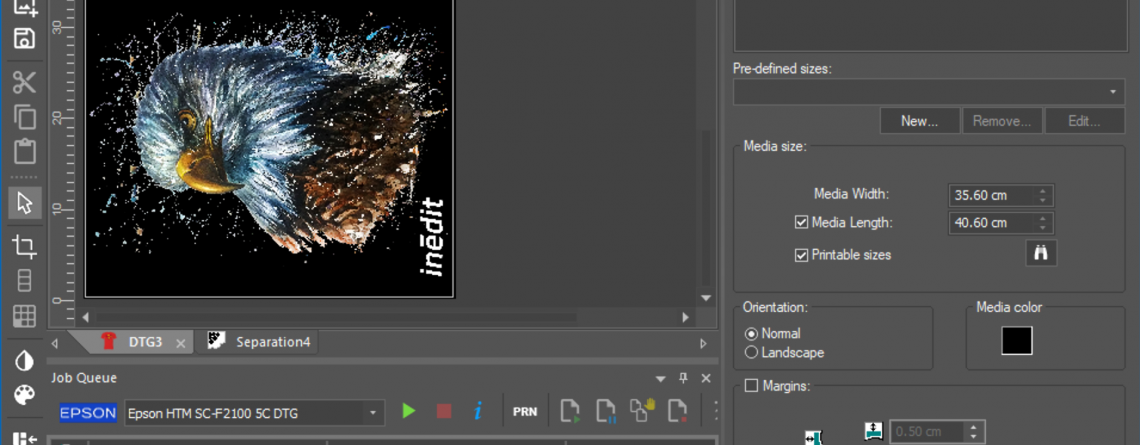Click the canvas horizontal scroll right arrow
1140x445 pixels.
tap(686, 318)
